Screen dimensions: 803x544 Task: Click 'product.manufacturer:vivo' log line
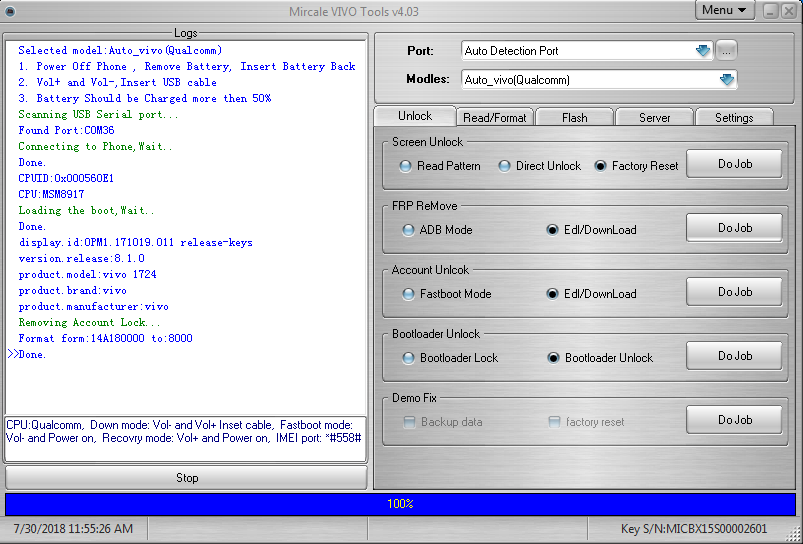coord(94,306)
